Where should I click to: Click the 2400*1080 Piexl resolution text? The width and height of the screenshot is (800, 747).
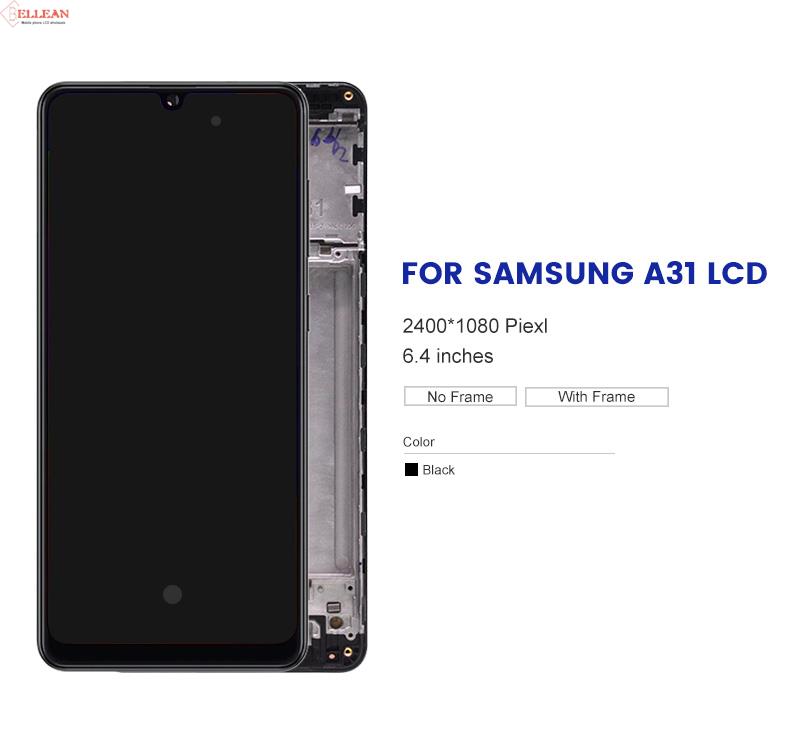pyautogui.click(x=475, y=326)
